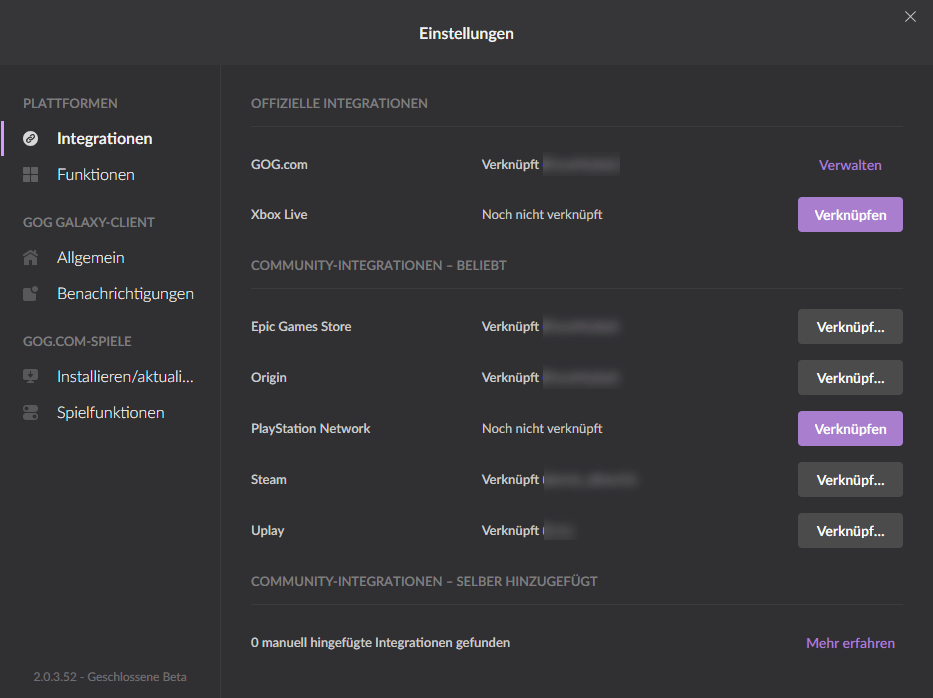This screenshot has width=933, height=698.
Task: Click Xbox Live 'Noch nicht verknüpft' status
Action: point(542,214)
